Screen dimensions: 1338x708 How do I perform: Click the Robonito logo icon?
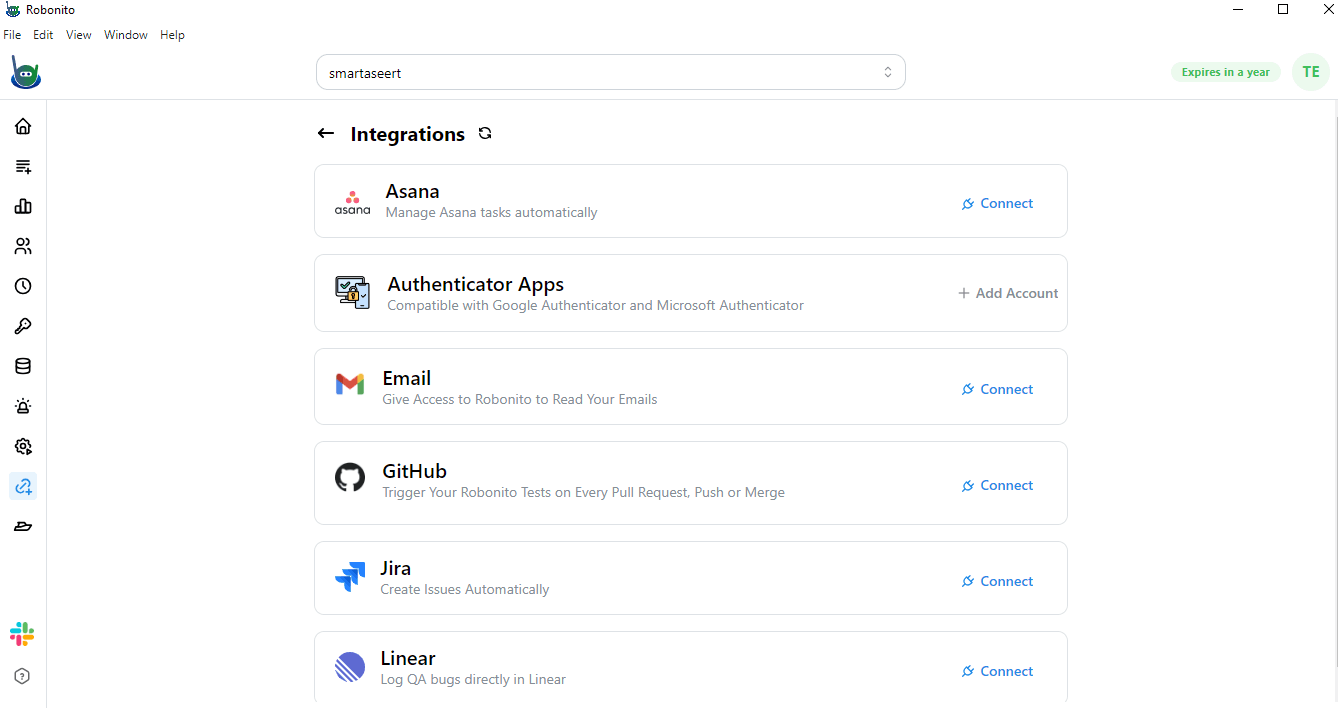[x=25, y=73]
